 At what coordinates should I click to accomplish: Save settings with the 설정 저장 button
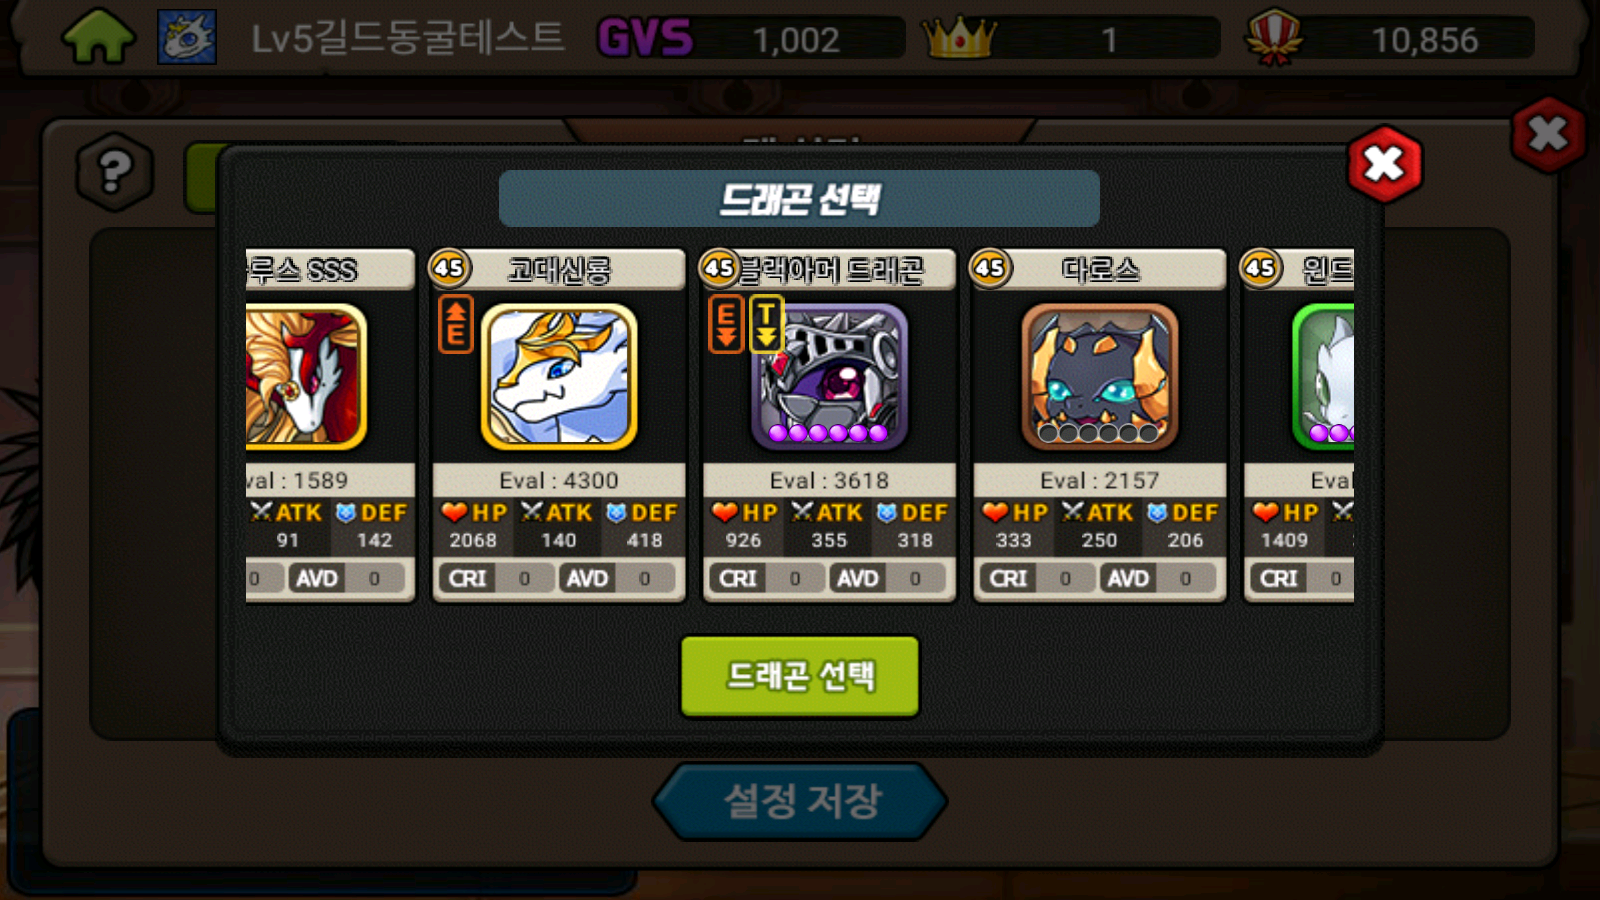(x=800, y=801)
